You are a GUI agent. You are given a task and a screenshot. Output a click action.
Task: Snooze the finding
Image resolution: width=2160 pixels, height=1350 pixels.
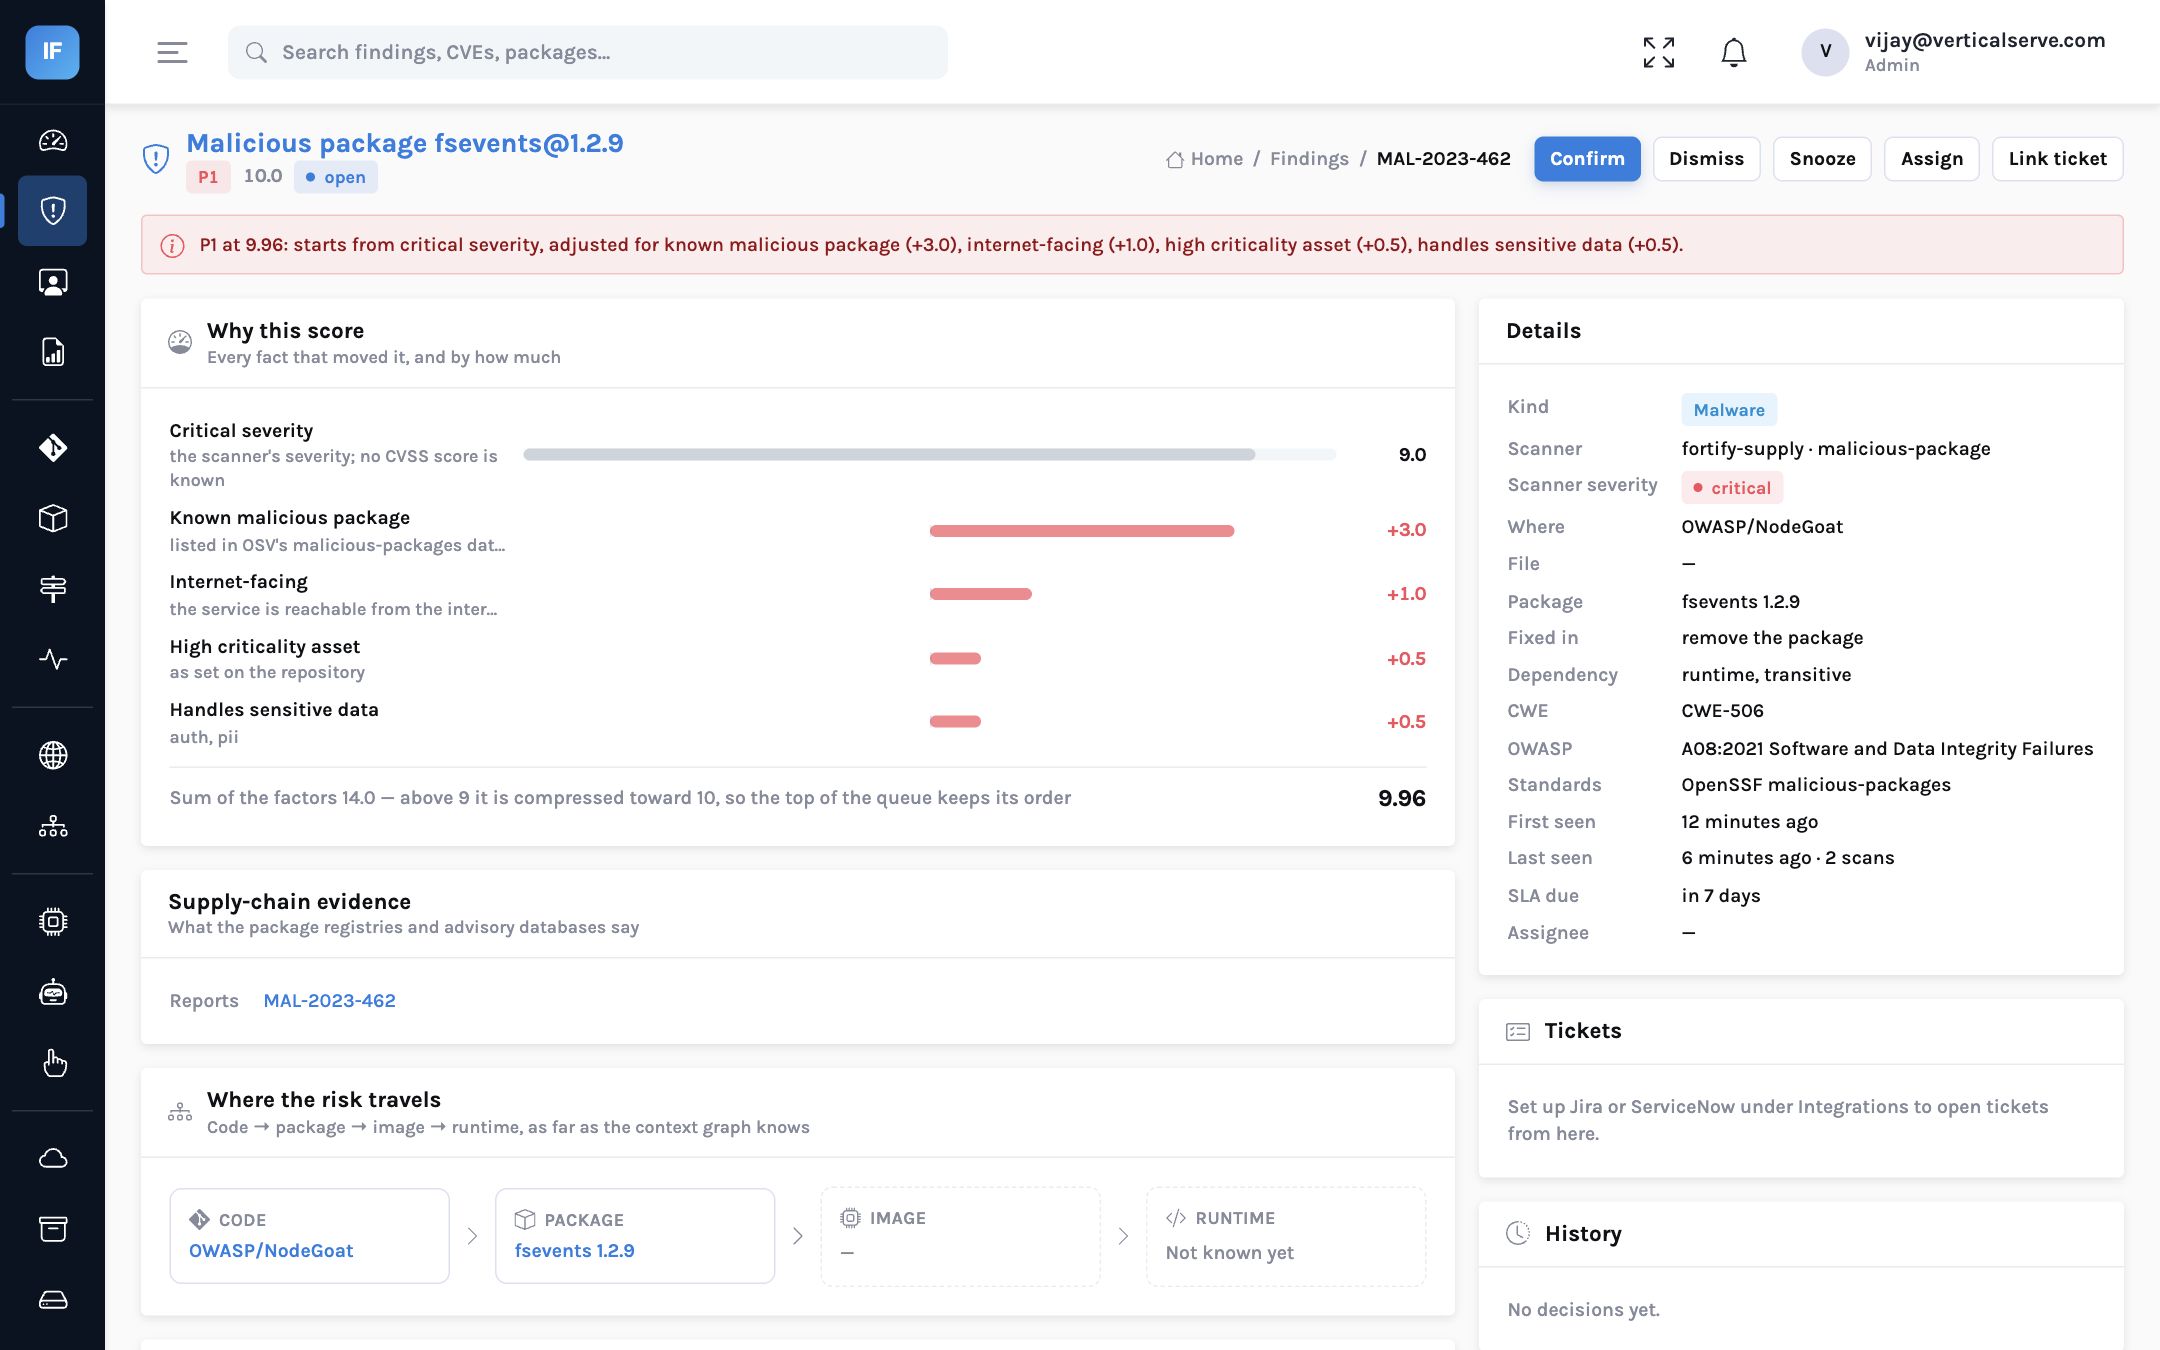pyautogui.click(x=1822, y=159)
